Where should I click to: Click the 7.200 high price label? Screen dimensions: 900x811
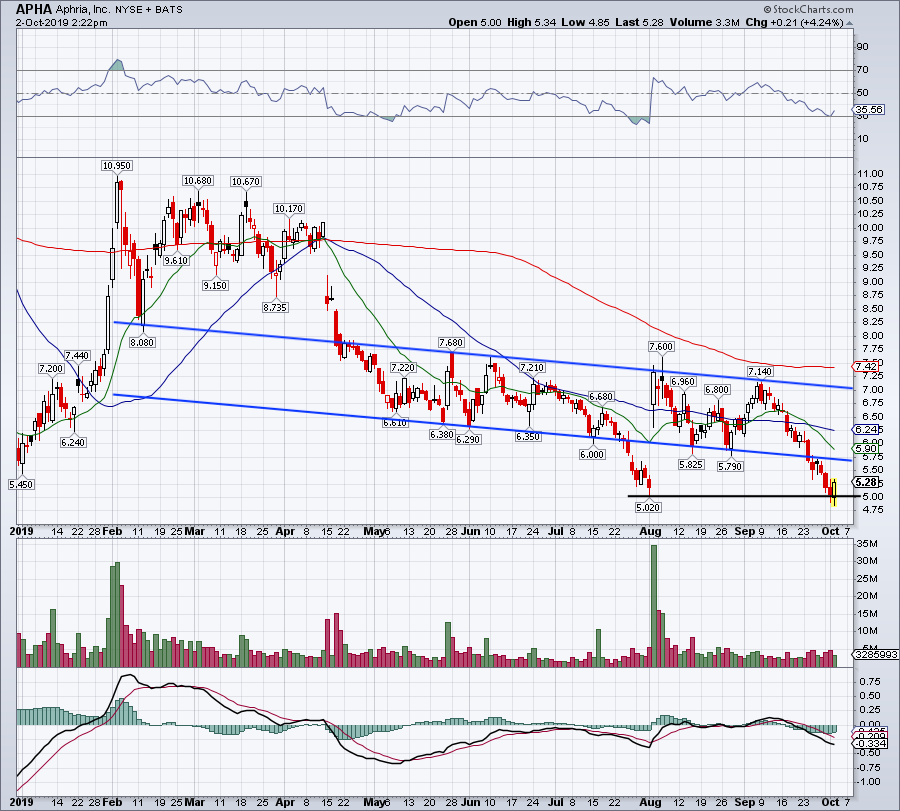pos(51,368)
